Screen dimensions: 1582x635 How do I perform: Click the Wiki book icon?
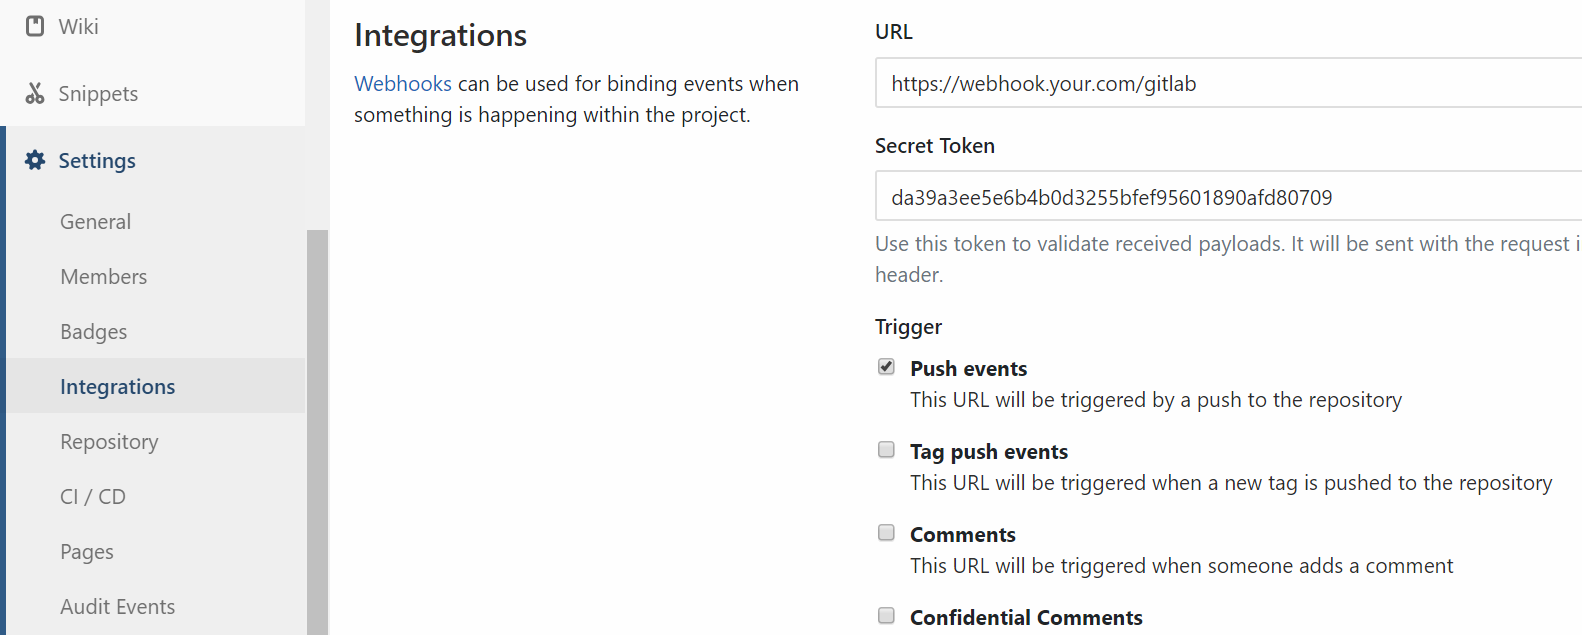[x=35, y=26]
